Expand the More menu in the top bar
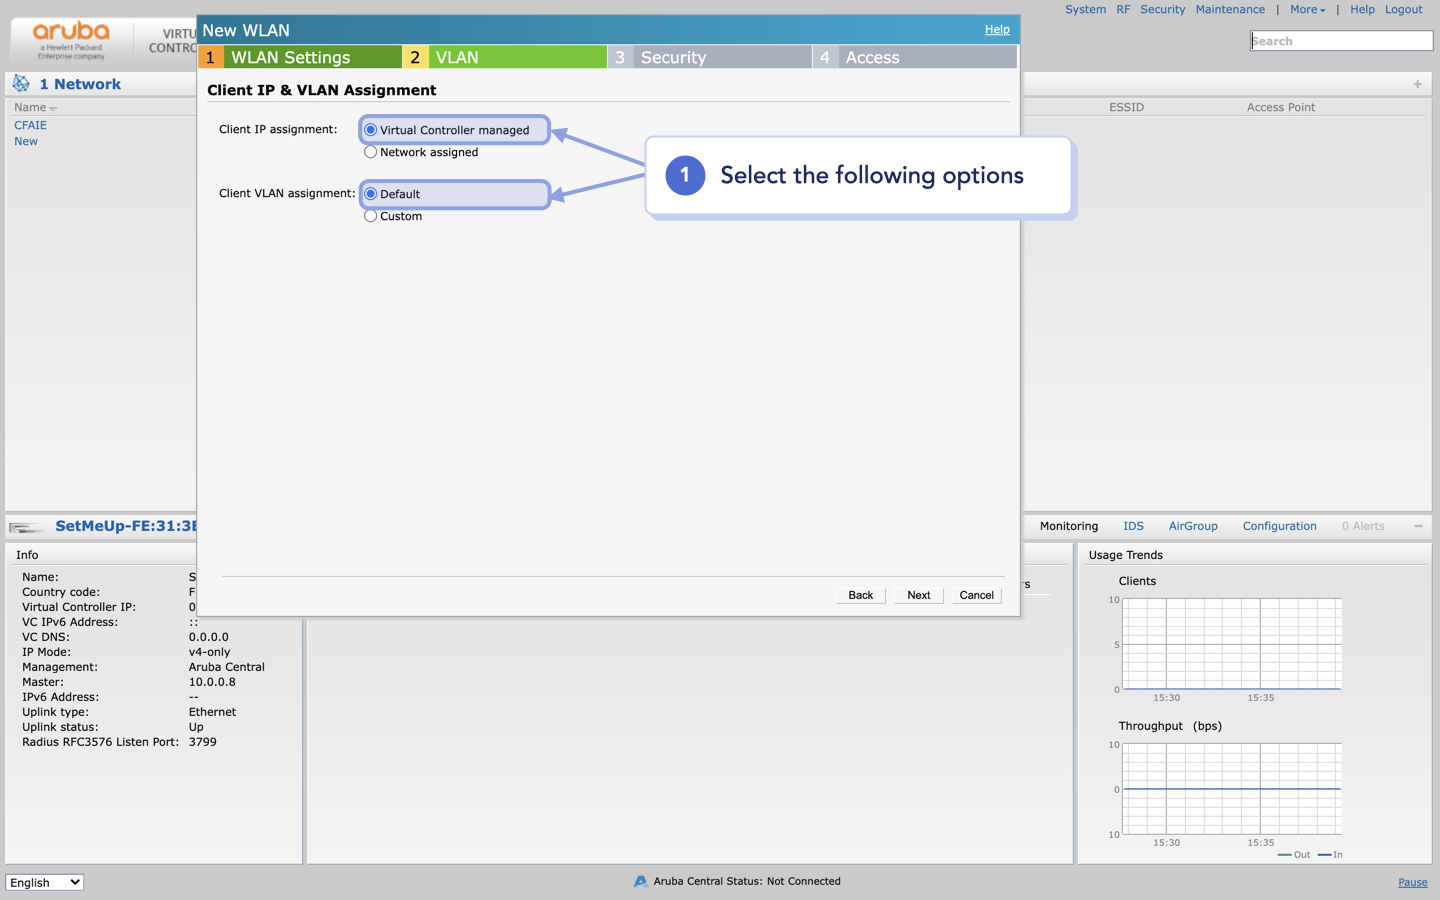 (x=1307, y=9)
